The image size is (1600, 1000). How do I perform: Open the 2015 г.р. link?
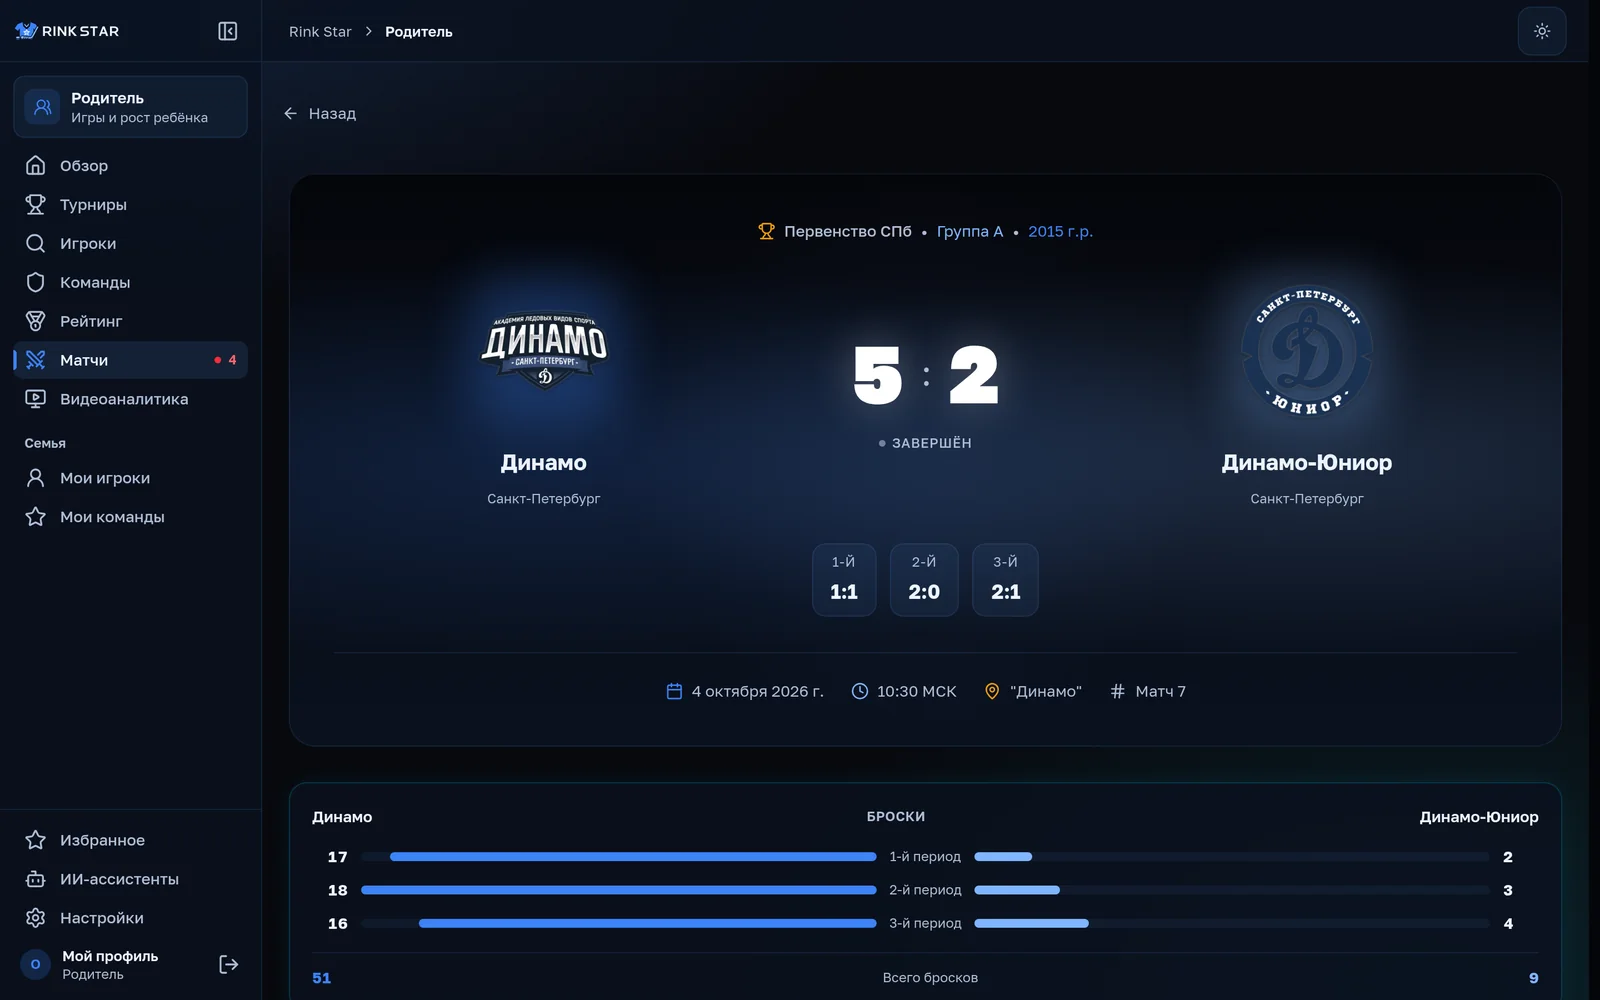1060,231
